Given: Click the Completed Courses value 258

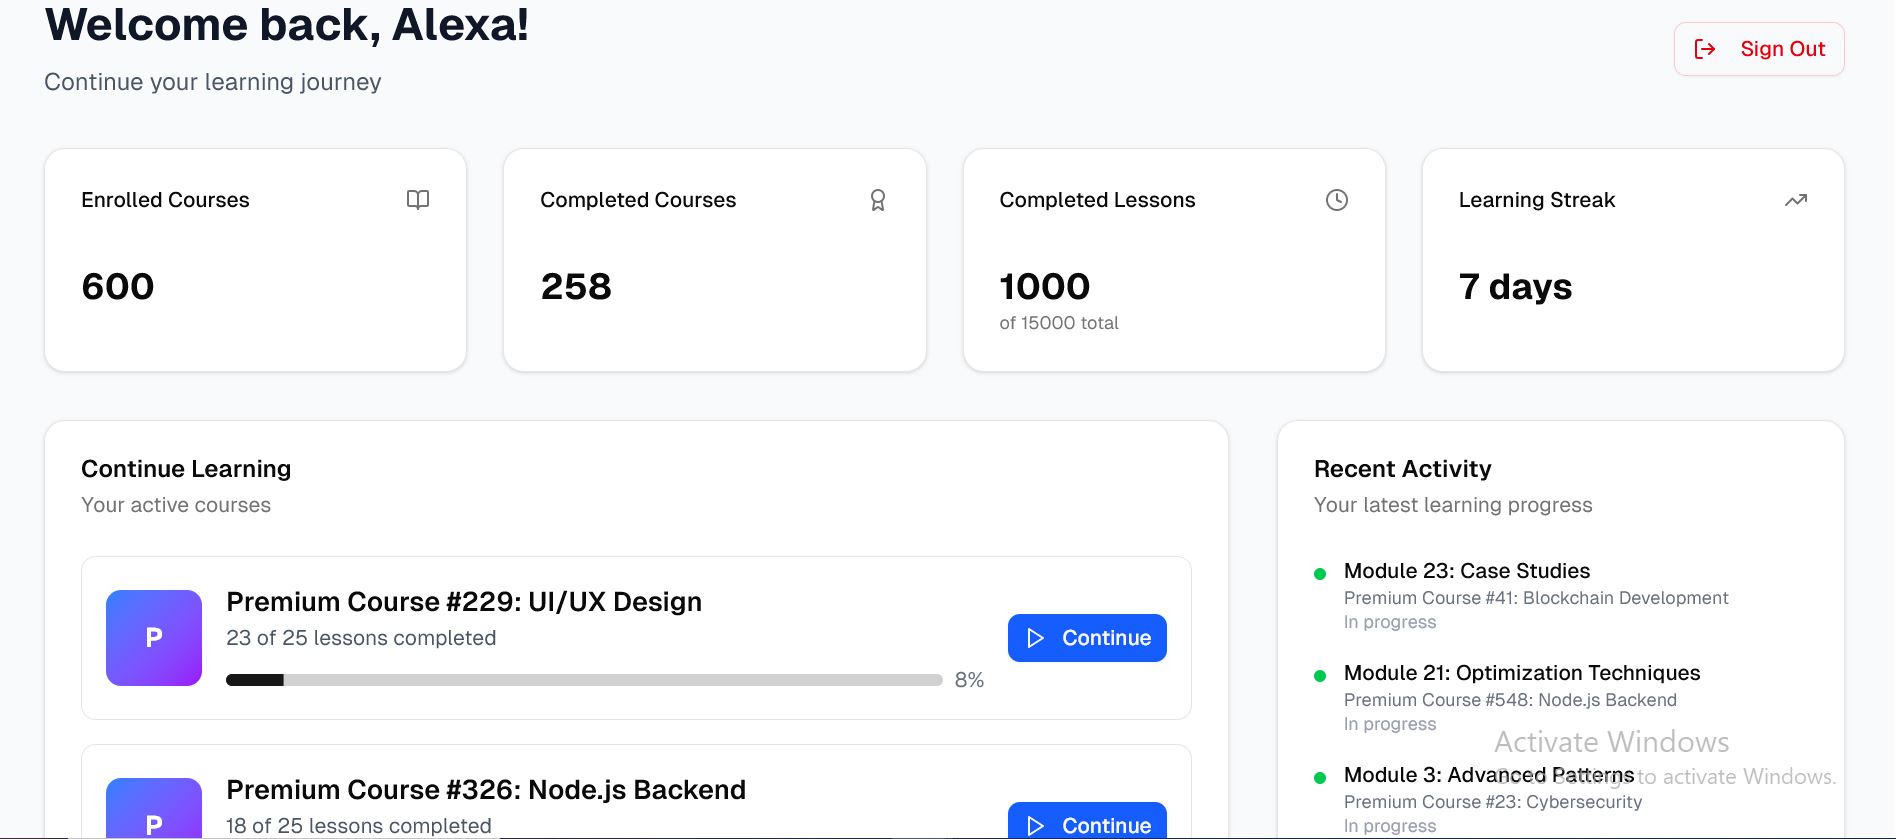Looking at the screenshot, I should click(x=576, y=287).
